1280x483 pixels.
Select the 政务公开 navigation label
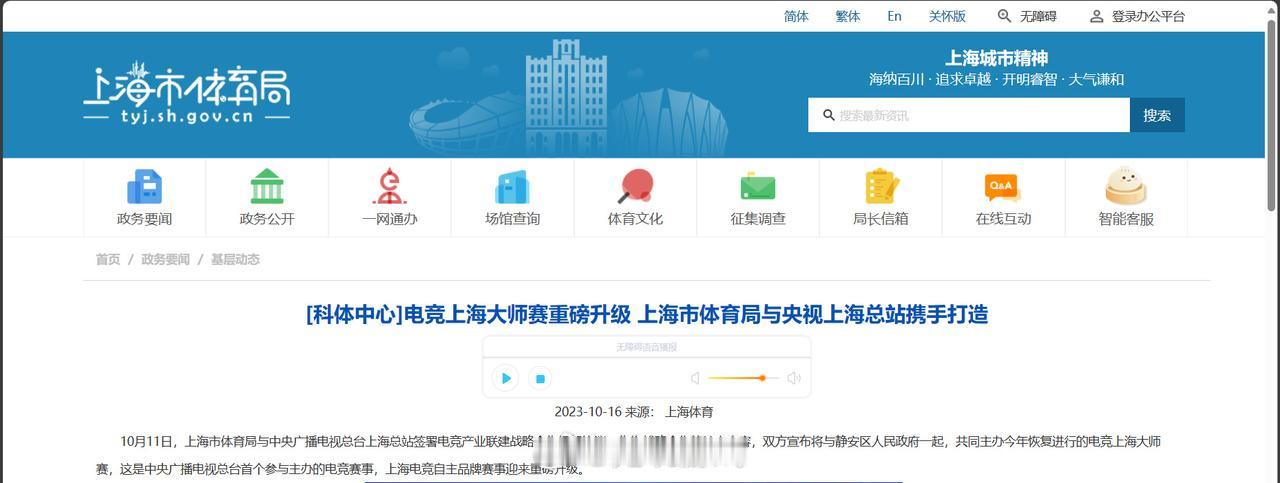point(267,218)
